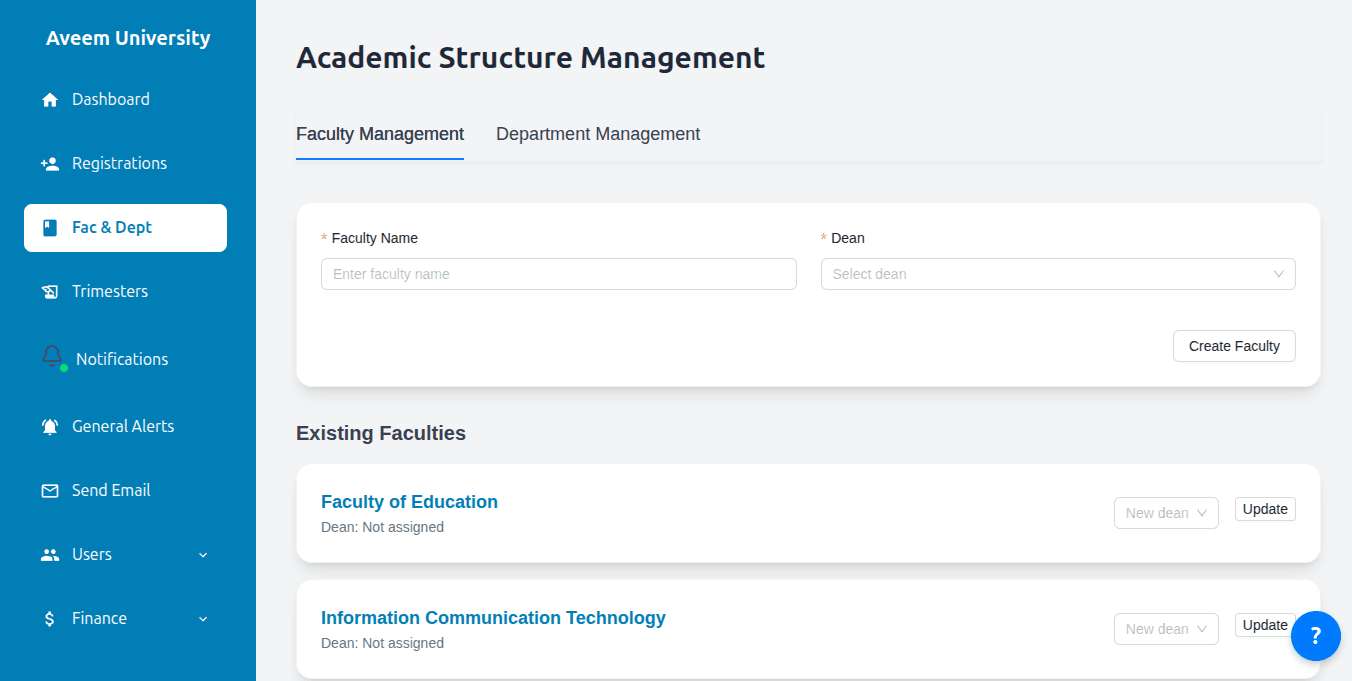Open the Faculty of Education link
Screen dimensions: 1352x681
(409, 501)
